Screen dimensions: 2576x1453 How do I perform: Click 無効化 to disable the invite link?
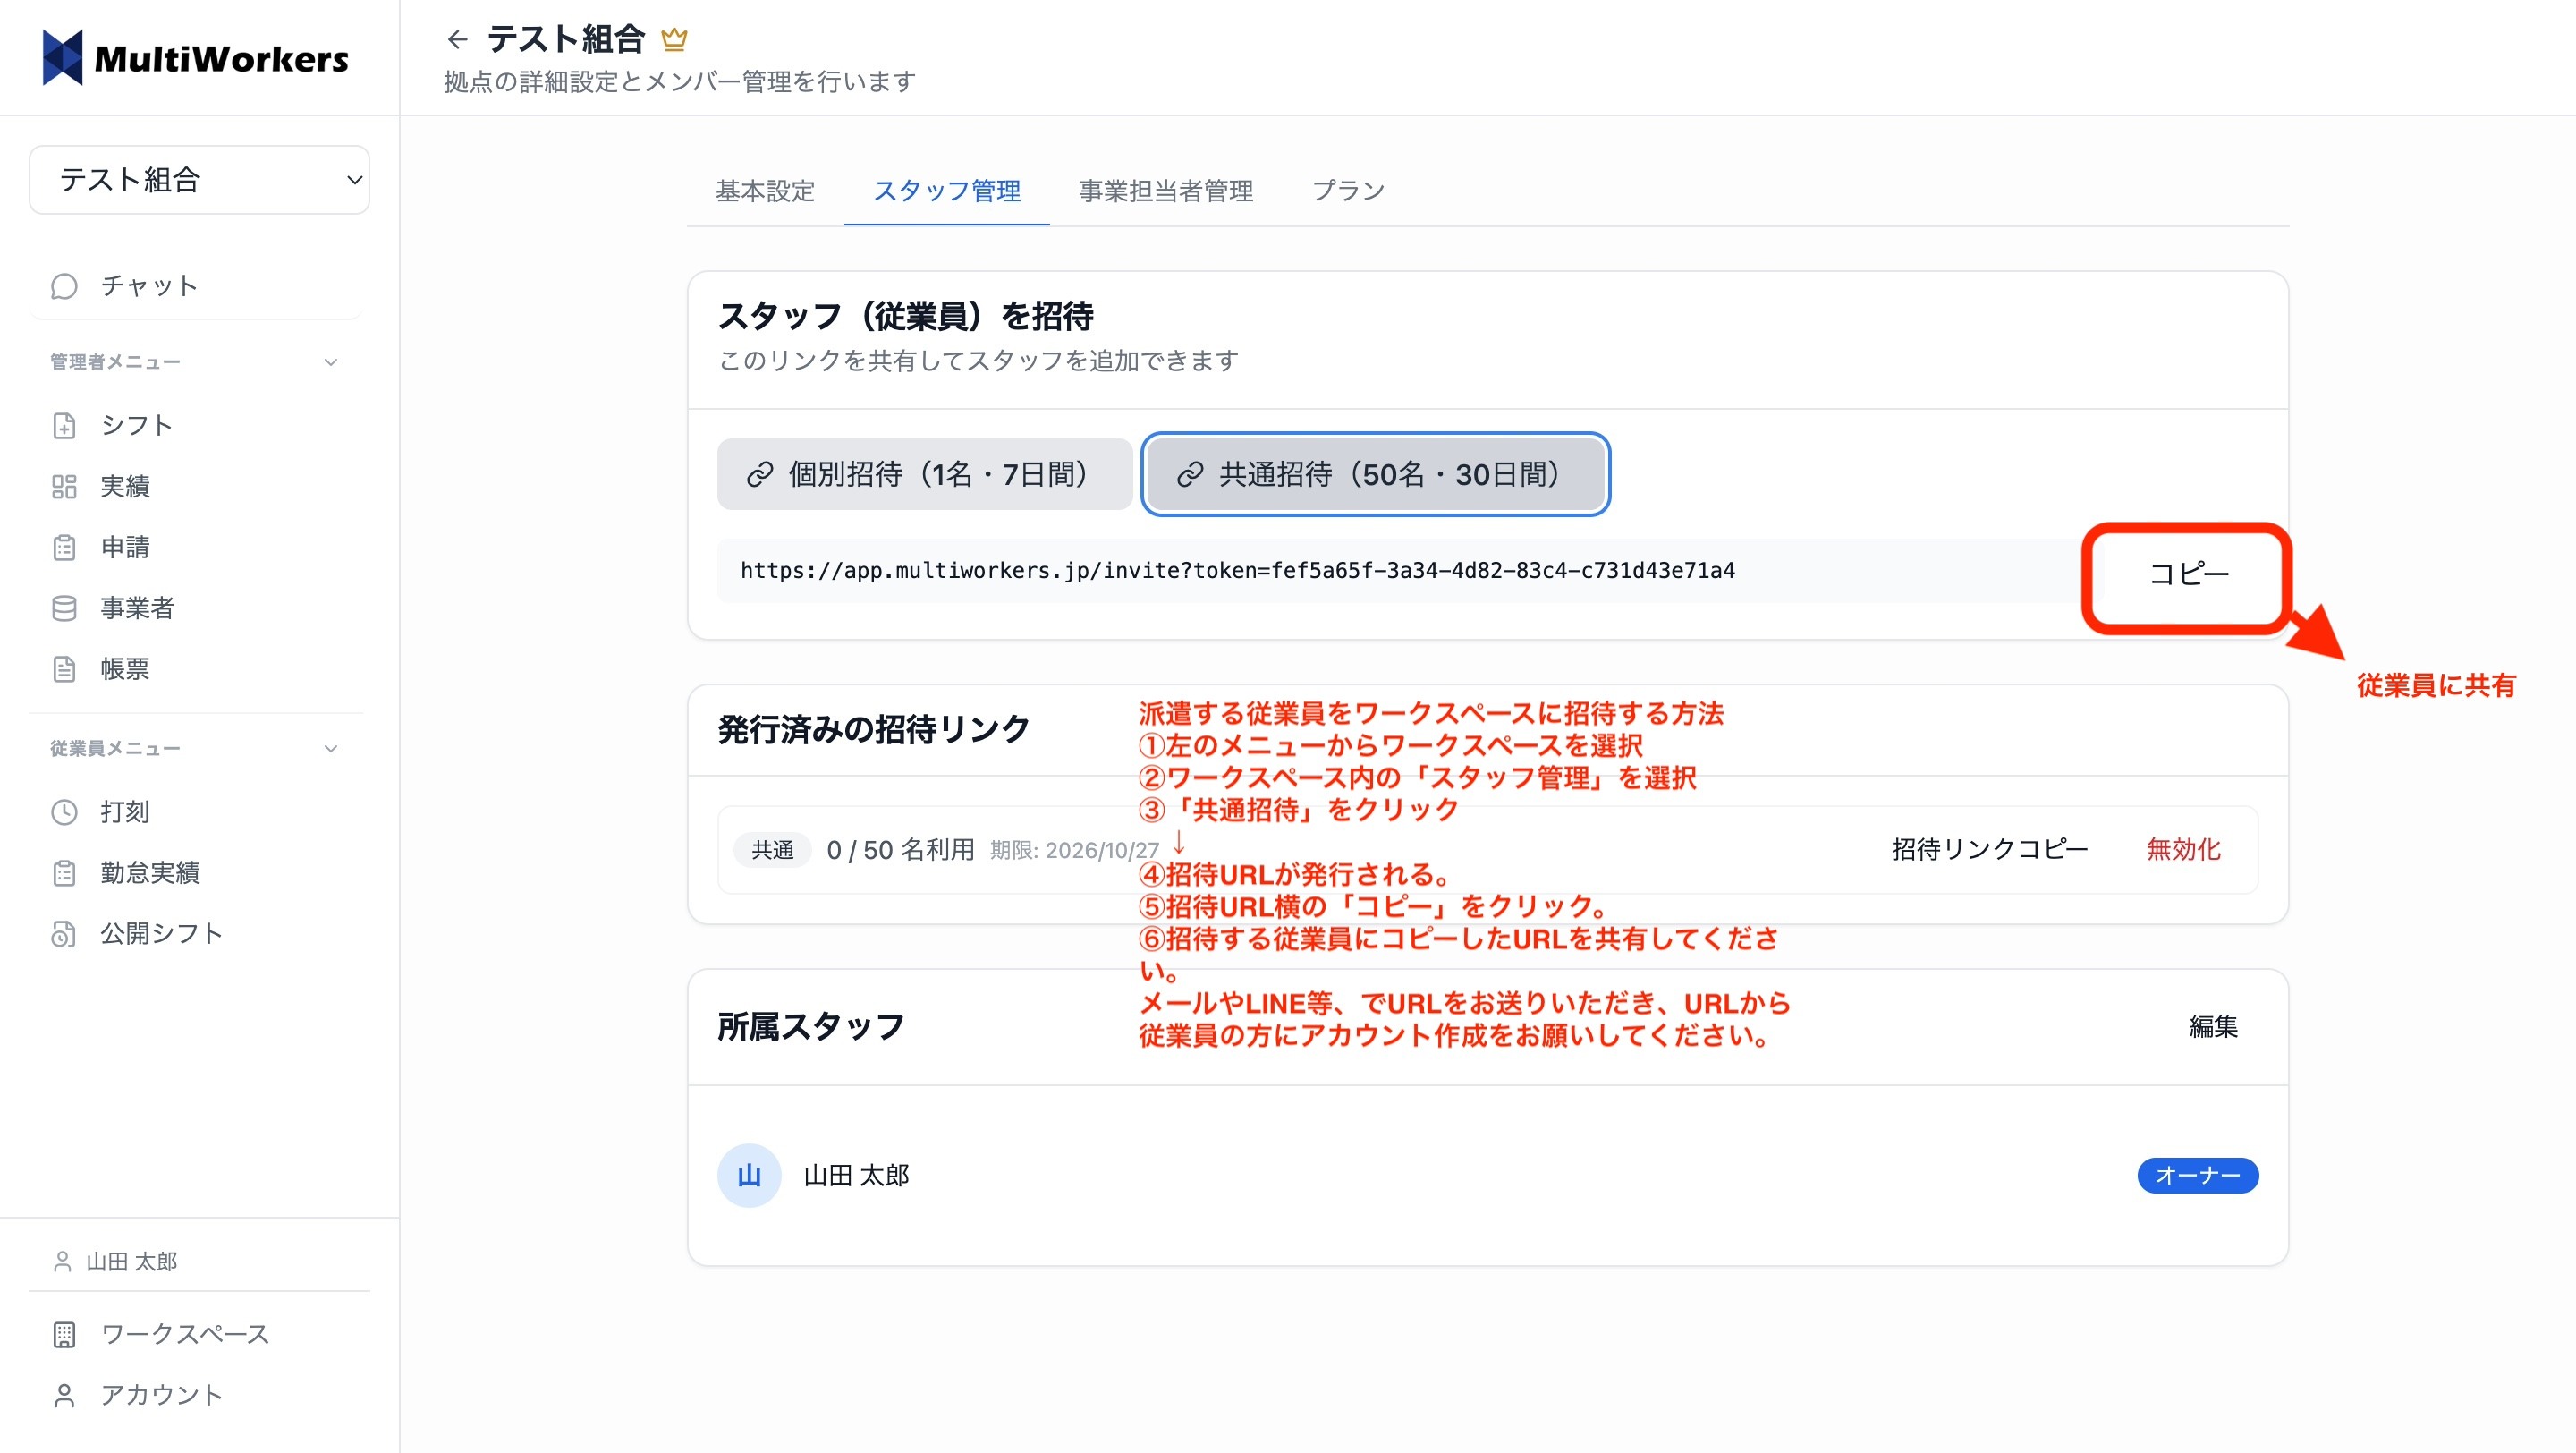(x=2184, y=850)
